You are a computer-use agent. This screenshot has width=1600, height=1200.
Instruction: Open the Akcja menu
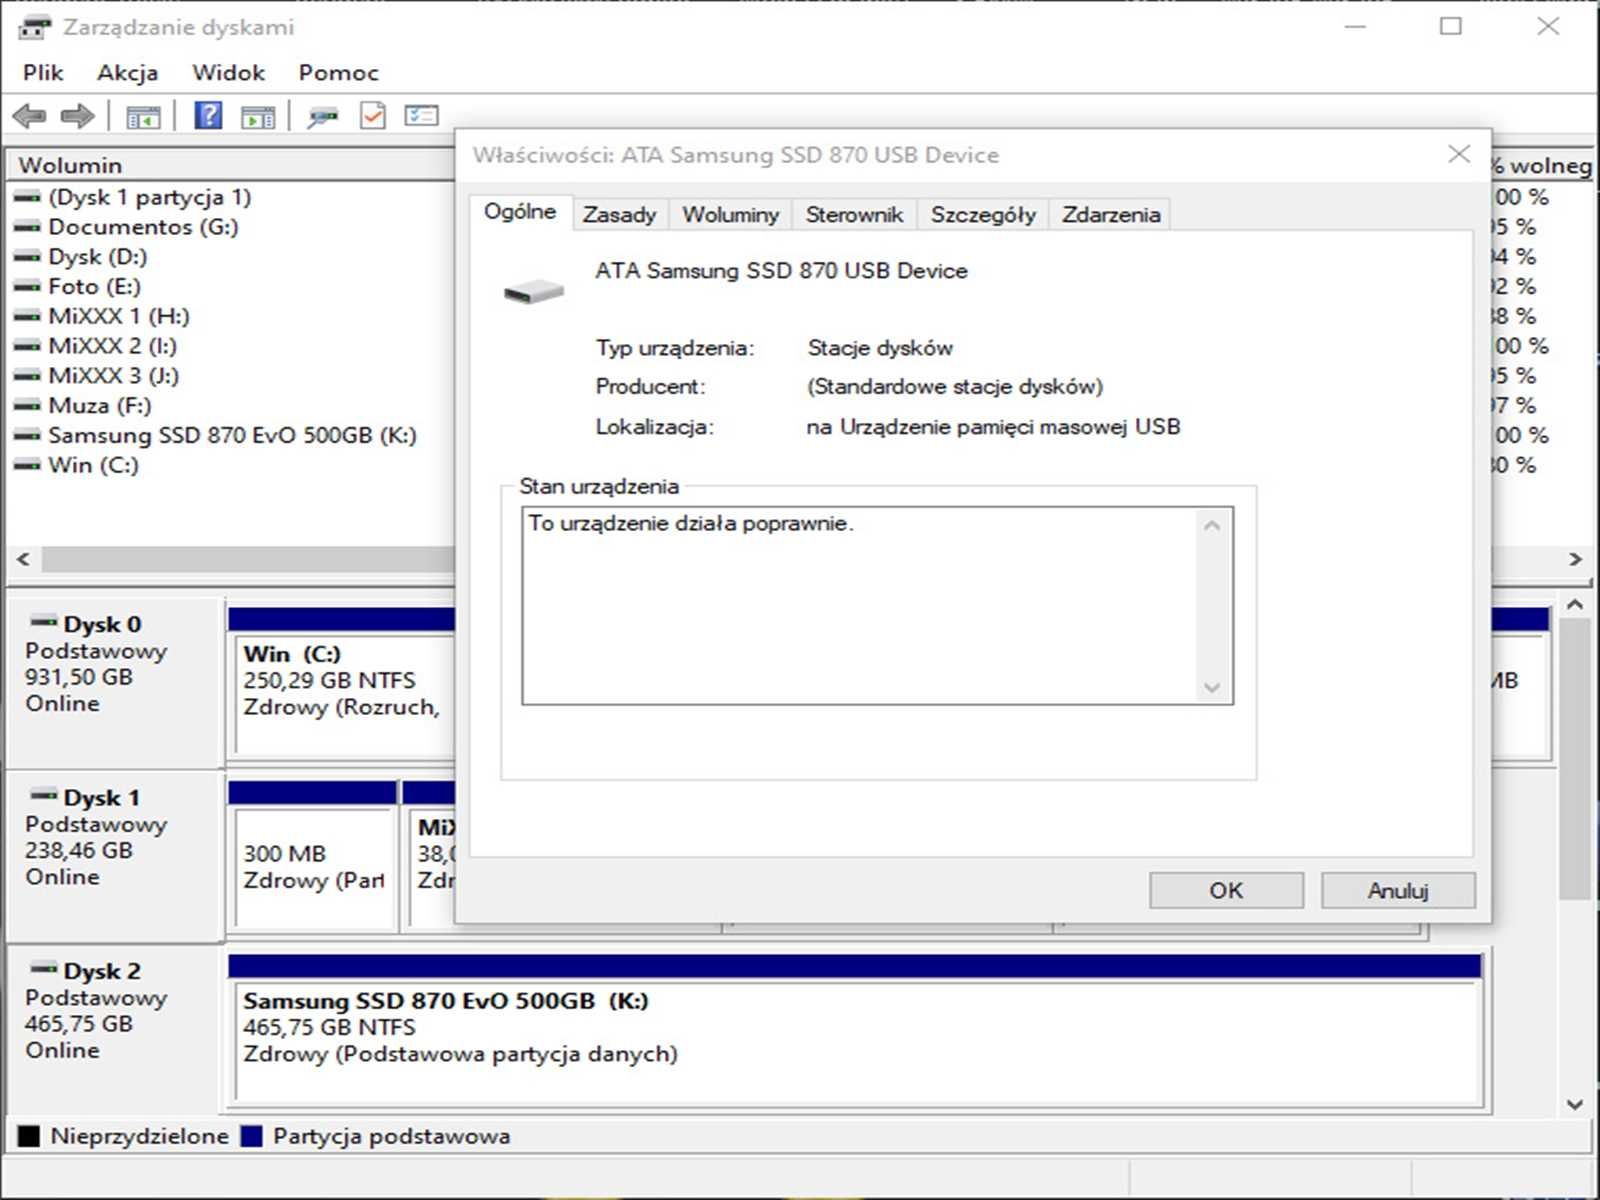point(127,72)
